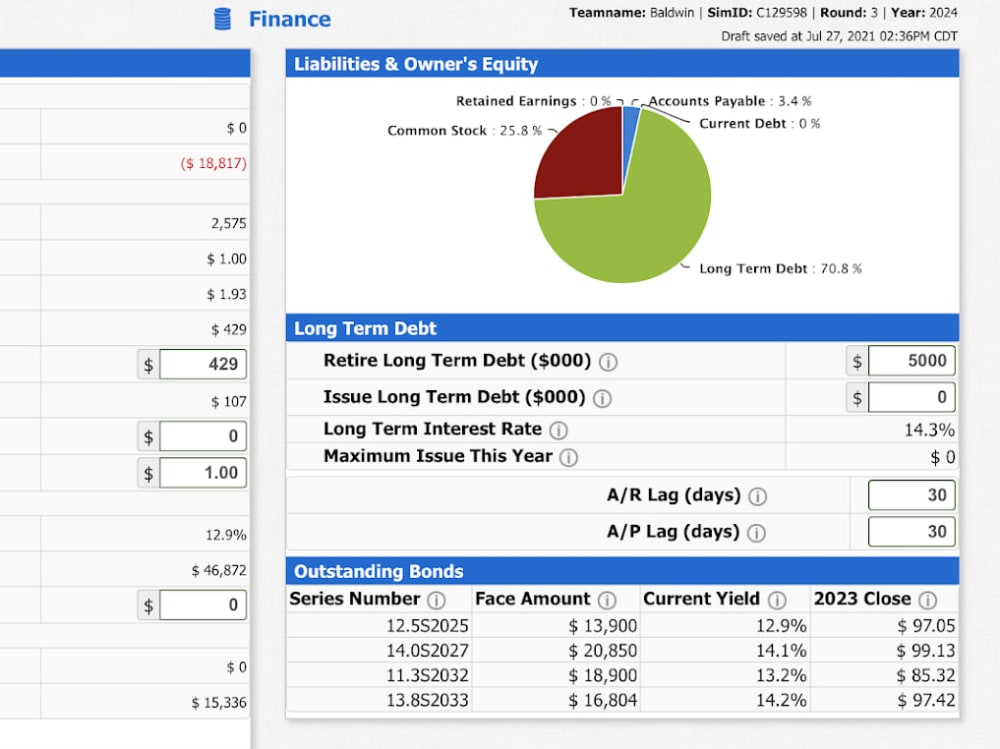Click the Common Stock 25.8 % label
The height and width of the screenshot is (749, 1000).
(x=464, y=131)
